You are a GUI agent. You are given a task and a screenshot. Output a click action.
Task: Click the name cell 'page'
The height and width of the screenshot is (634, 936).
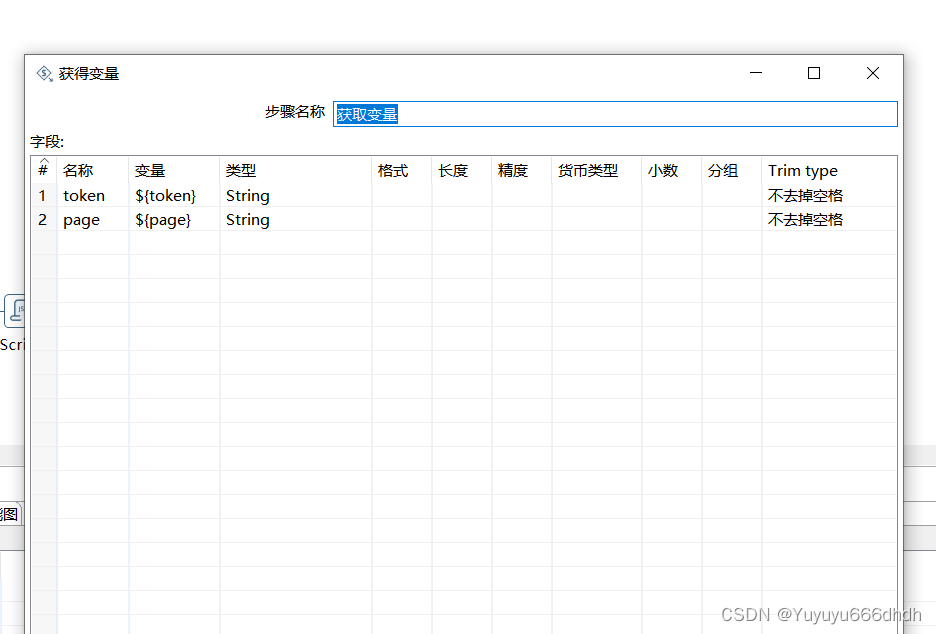93,219
